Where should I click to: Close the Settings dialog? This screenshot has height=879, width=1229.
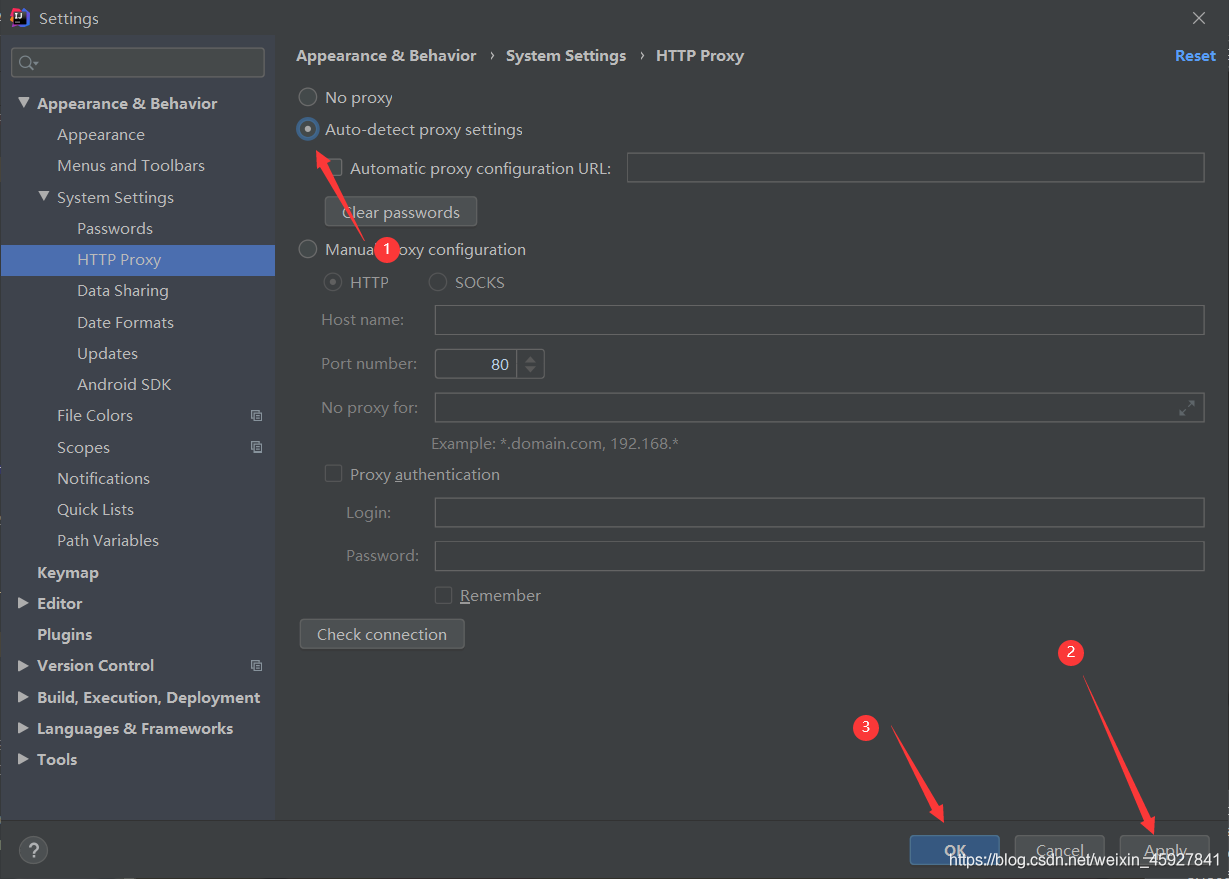click(1199, 18)
